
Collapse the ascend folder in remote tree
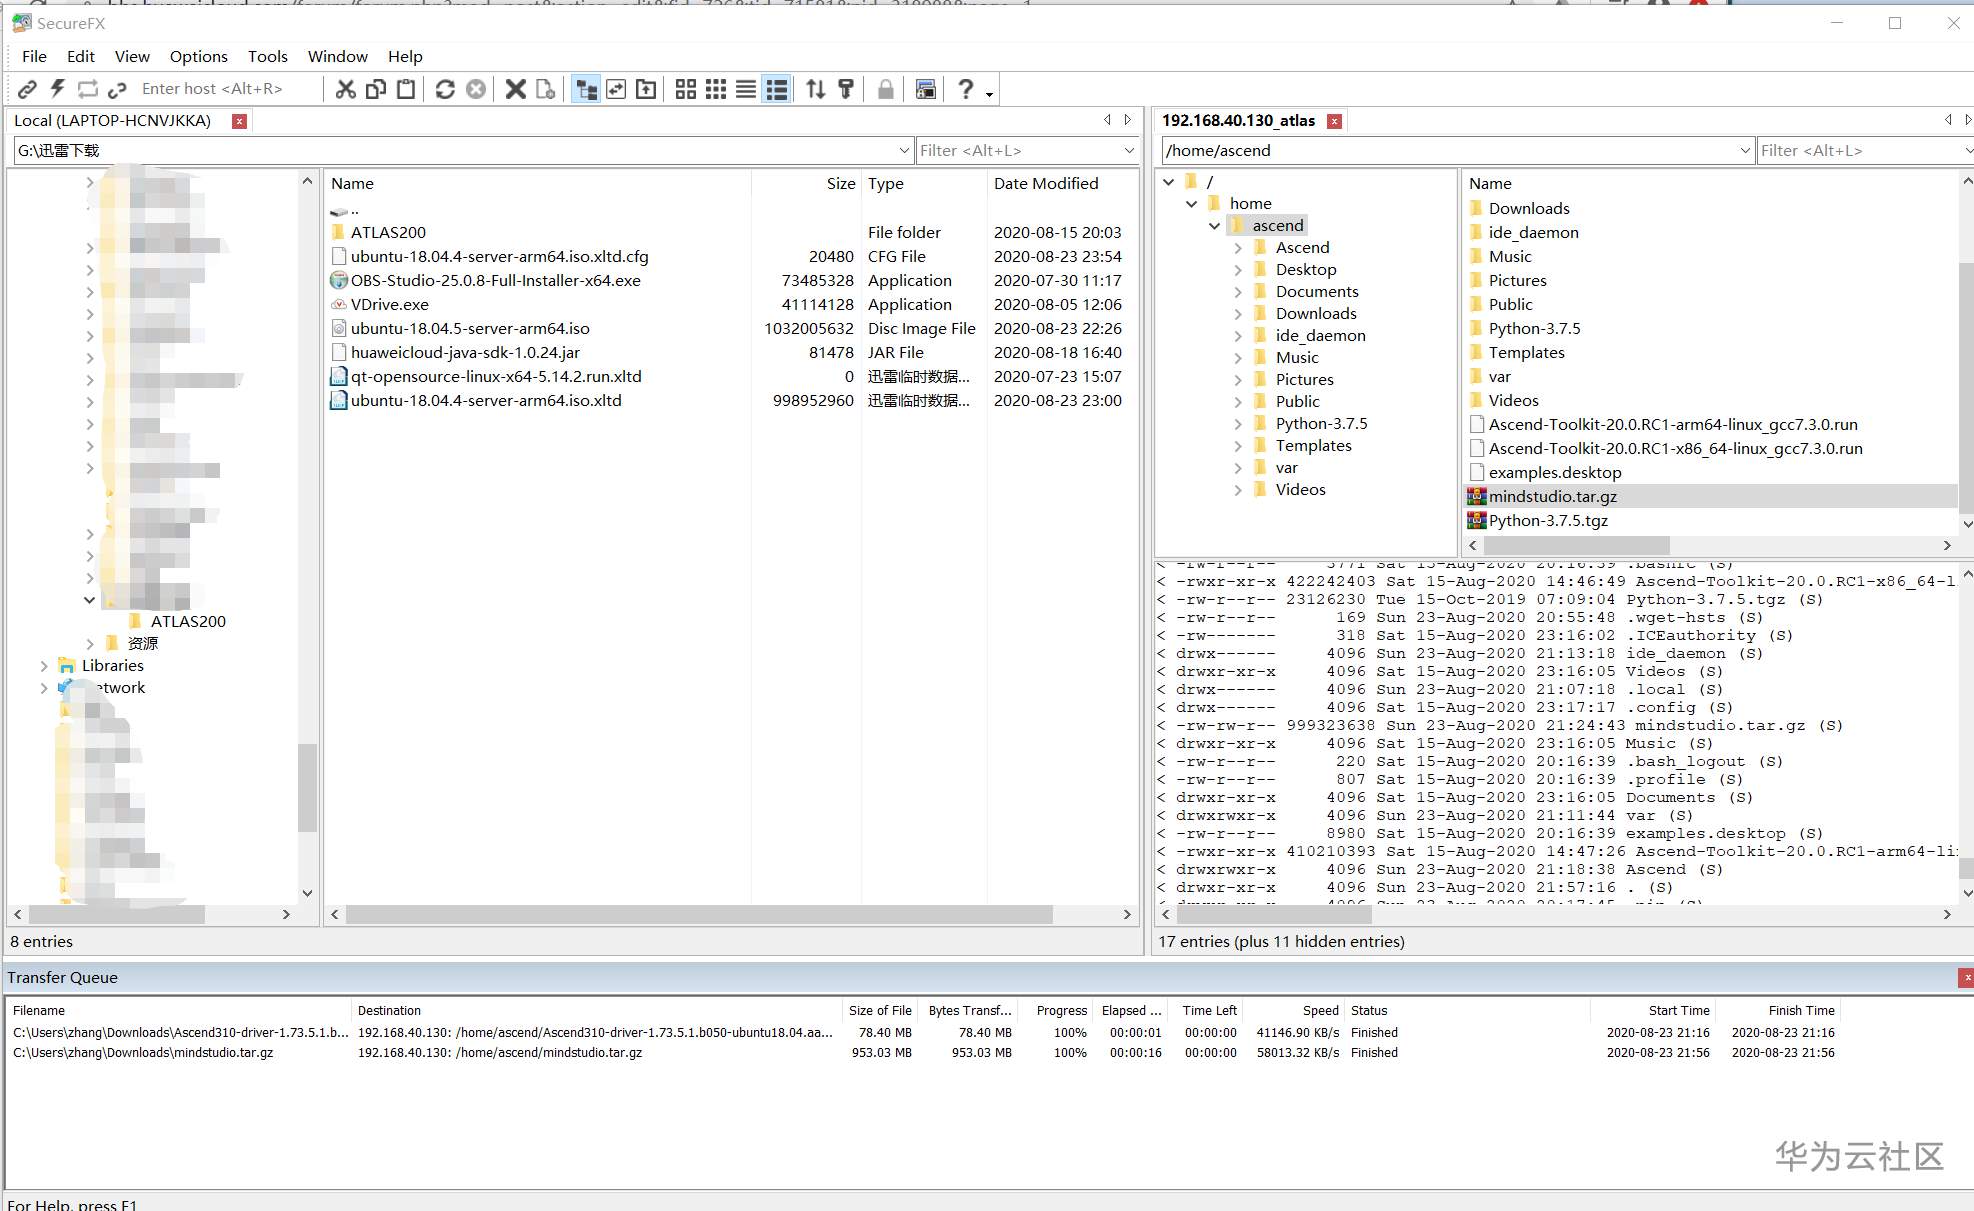point(1214,226)
